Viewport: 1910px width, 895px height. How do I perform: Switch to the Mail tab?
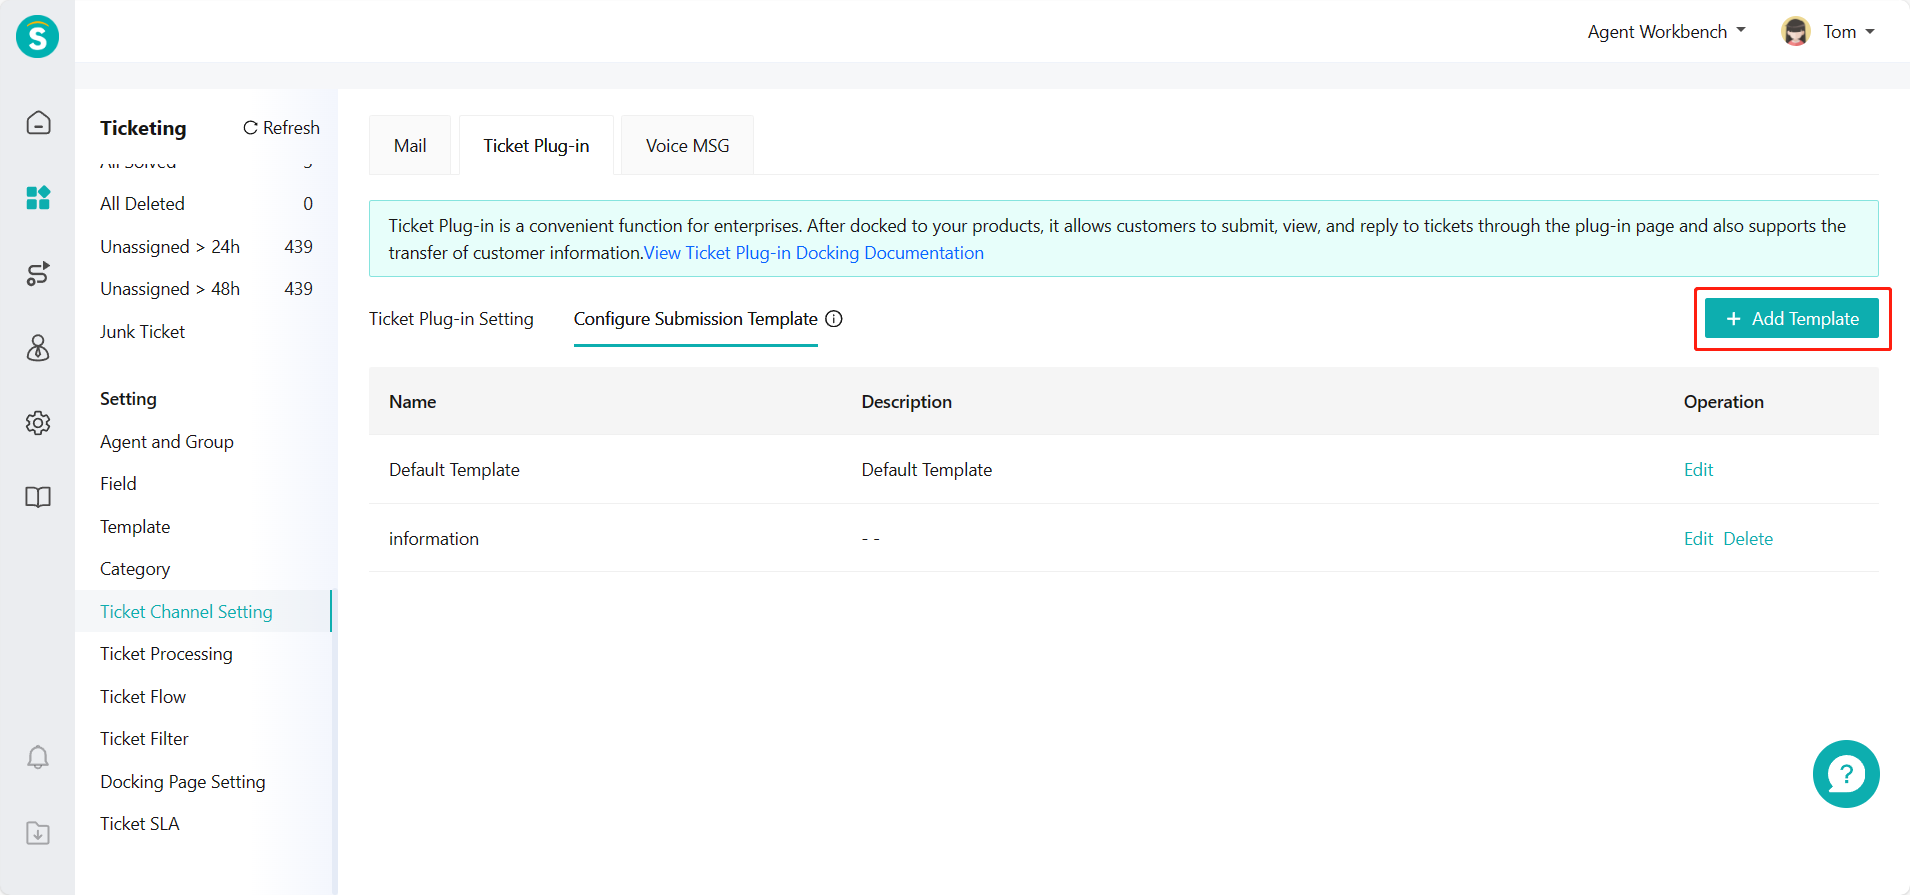(410, 146)
